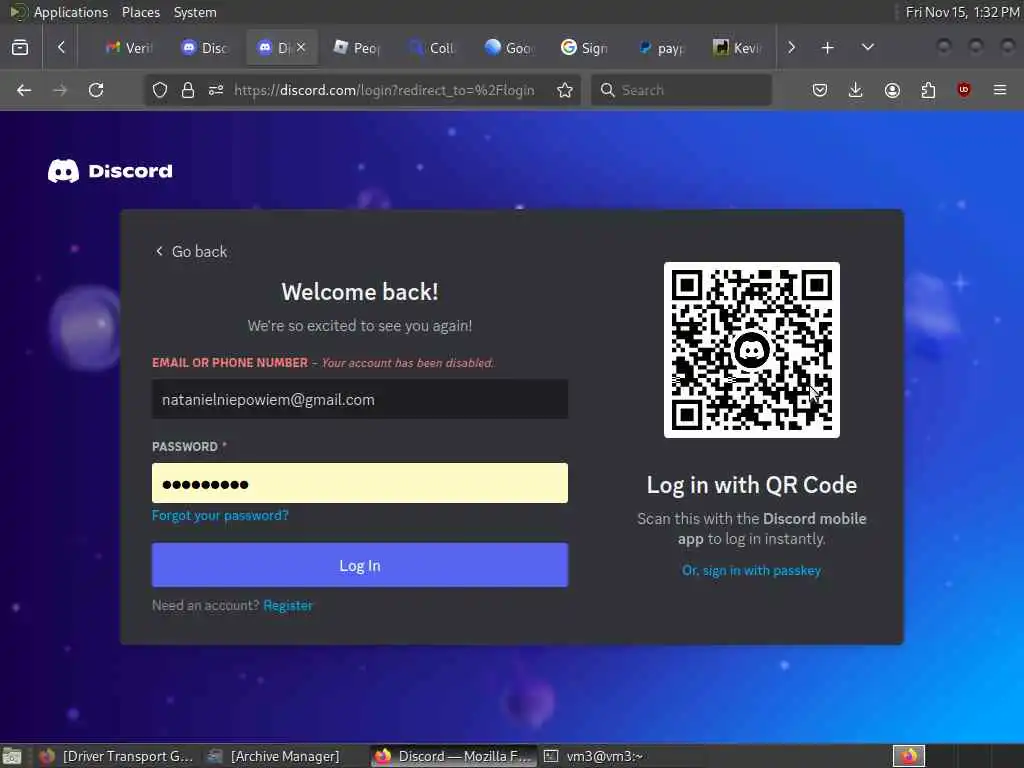Open the list all tabs dropdown
This screenshot has width=1024, height=768.
coord(867,48)
